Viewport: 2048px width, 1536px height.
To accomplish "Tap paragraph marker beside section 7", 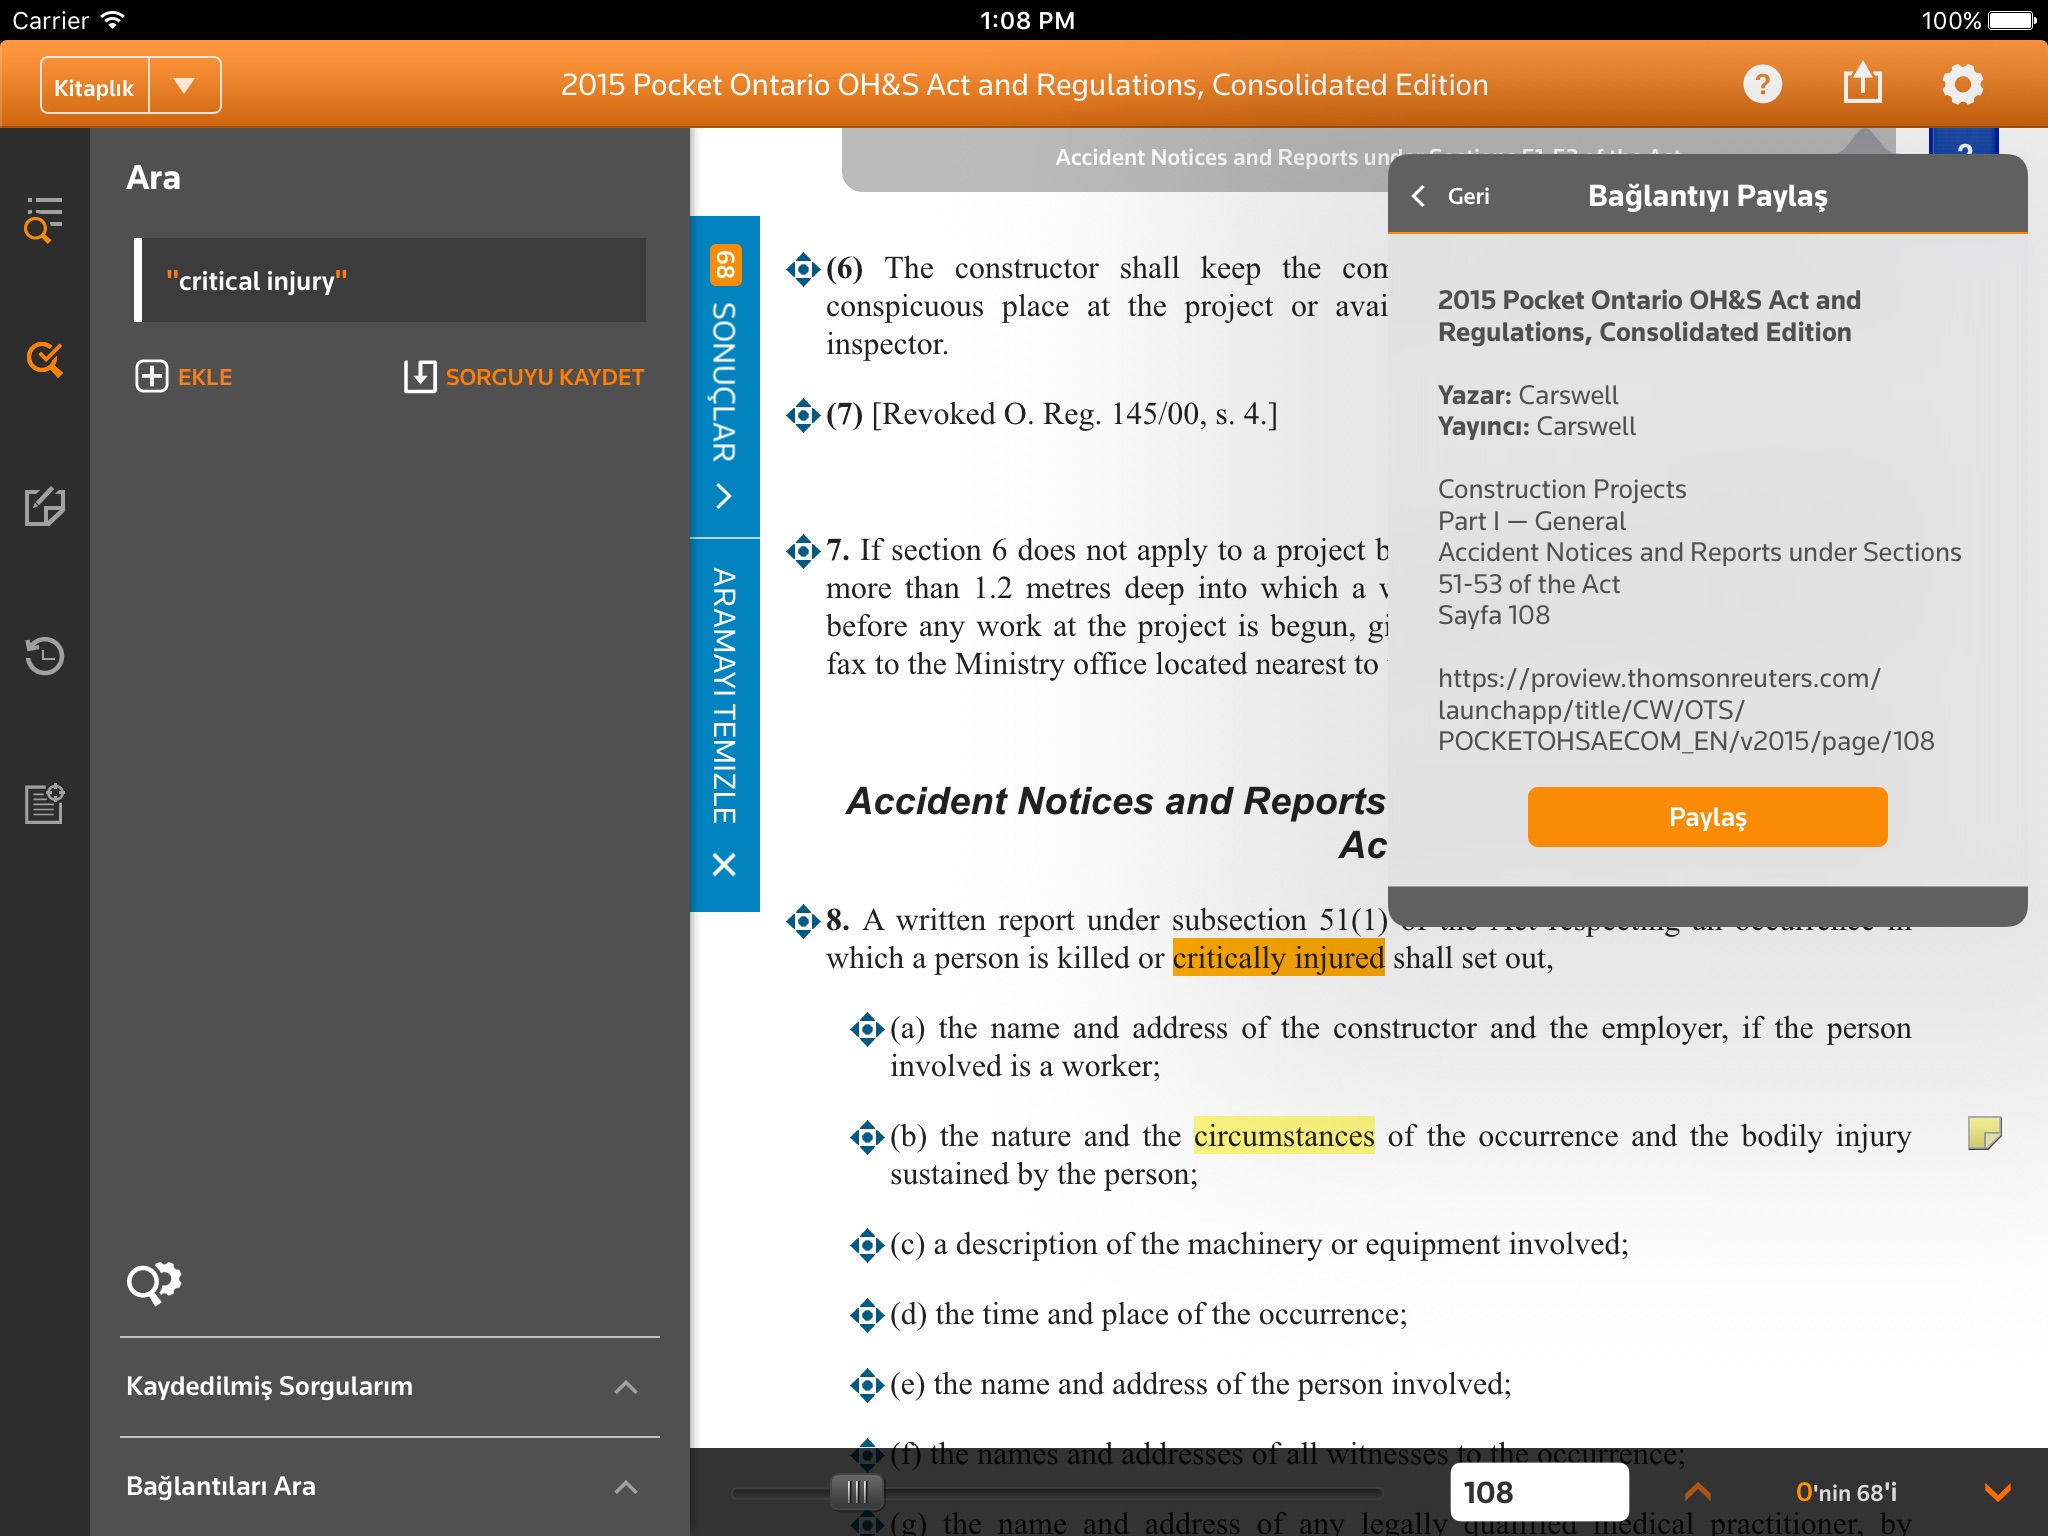I will click(803, 550).
